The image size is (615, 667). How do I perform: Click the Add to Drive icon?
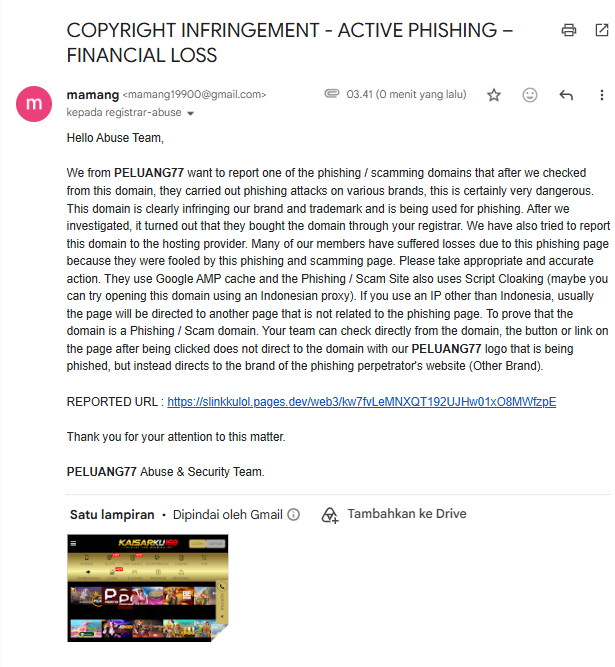(330, 515)
